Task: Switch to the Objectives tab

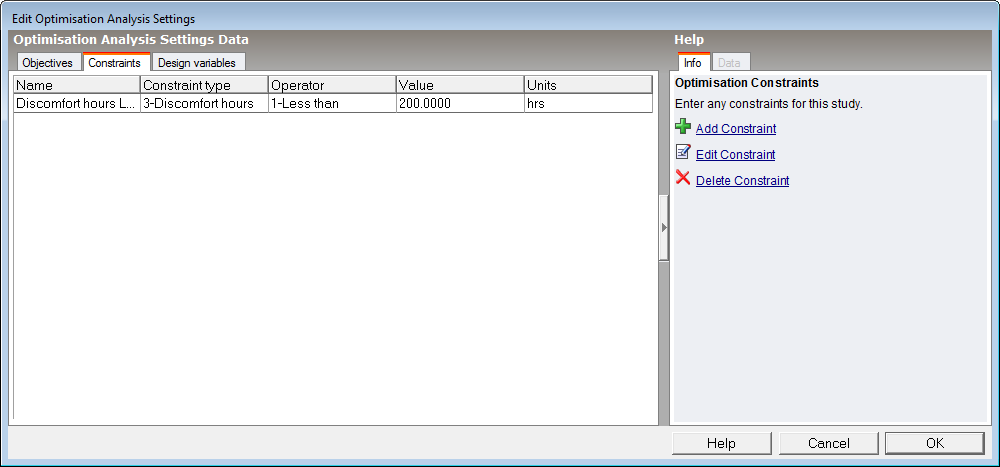Action: 47,63
